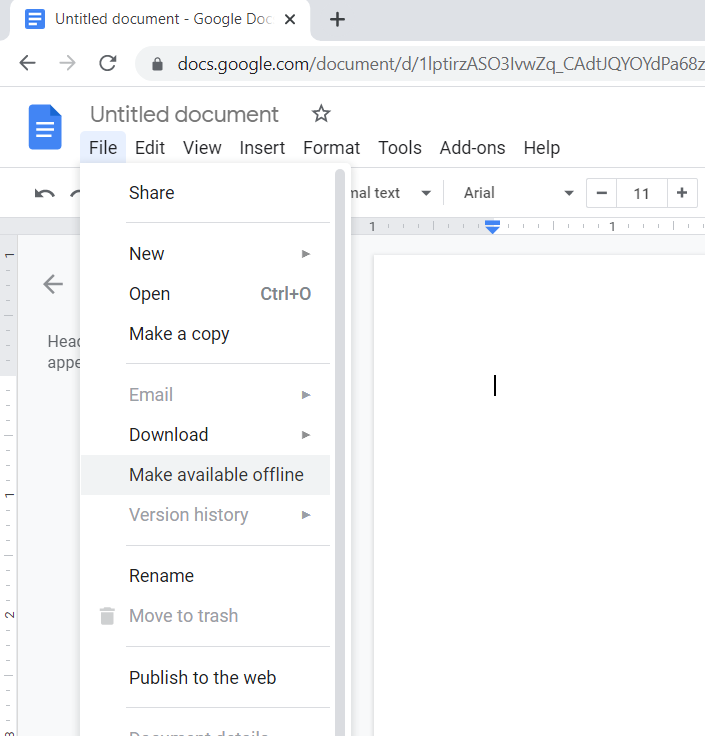Expand the Email submenu arrow

[306, 395]
